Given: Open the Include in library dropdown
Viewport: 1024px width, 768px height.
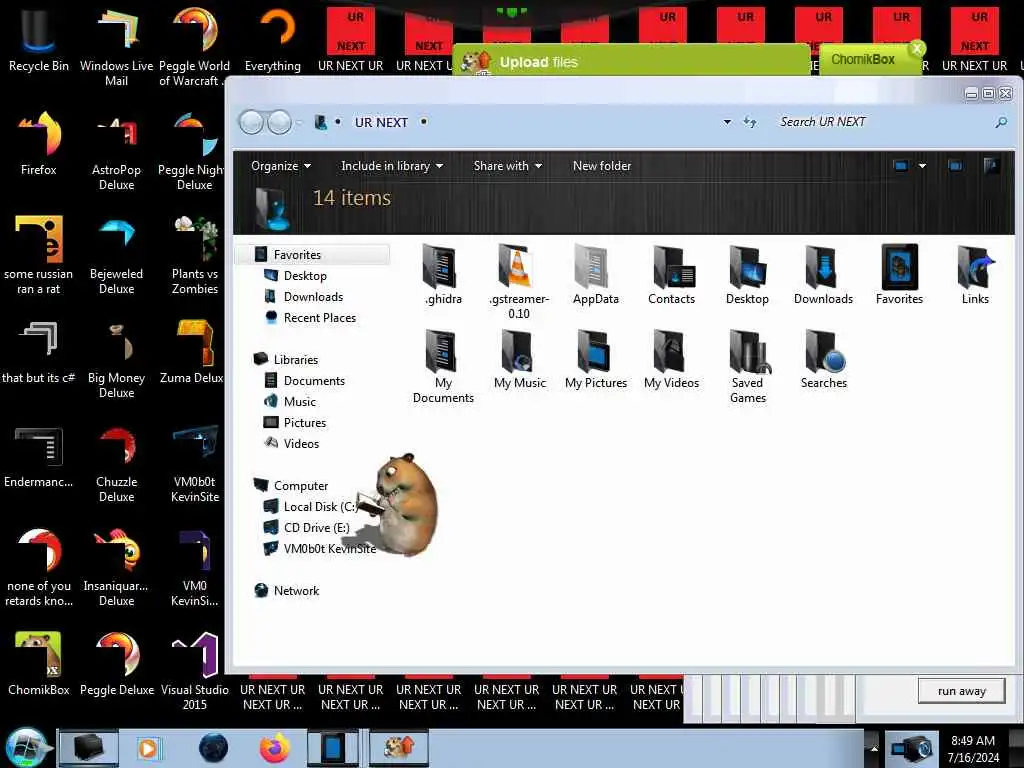Looking at the screenshot, I should 392,166.
